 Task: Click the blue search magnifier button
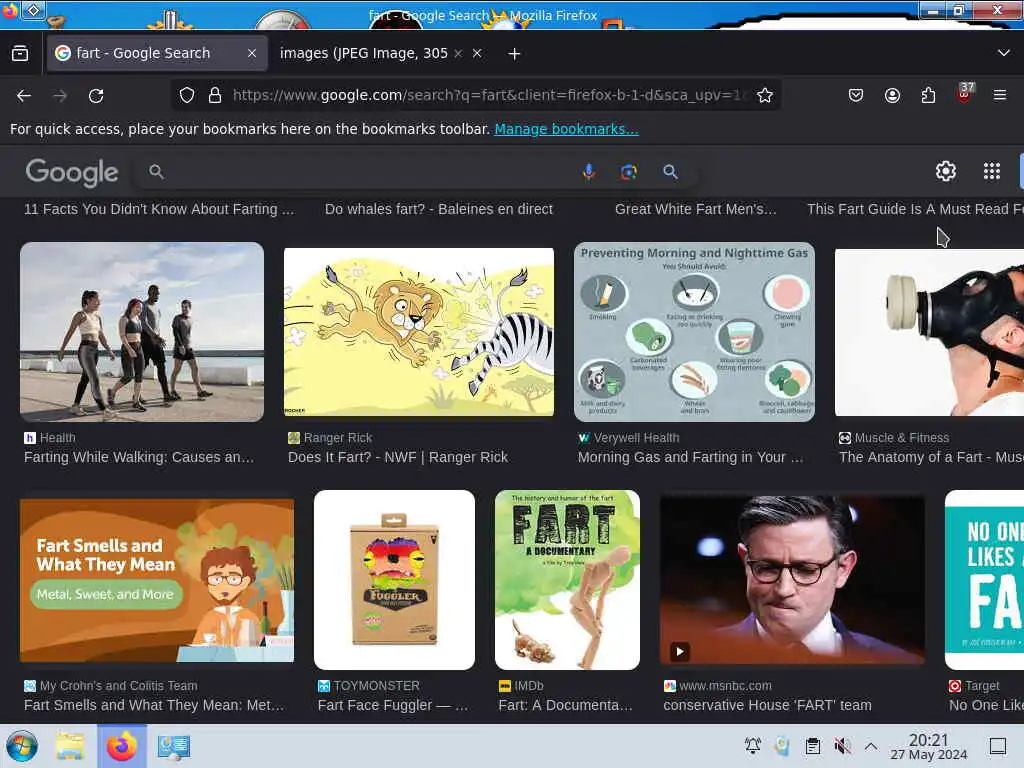[670, 172]
